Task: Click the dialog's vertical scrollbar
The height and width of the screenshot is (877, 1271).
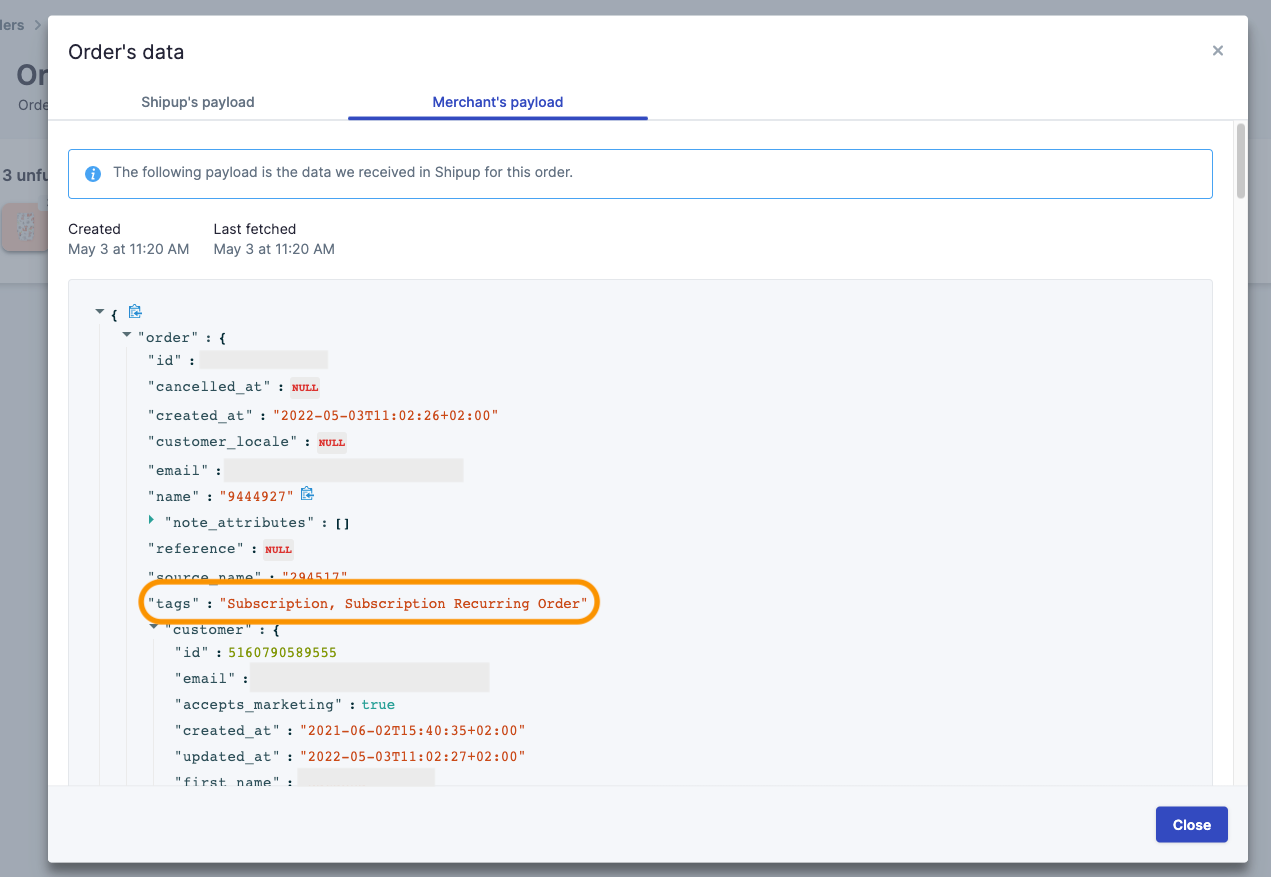Action: (1240, 160)
